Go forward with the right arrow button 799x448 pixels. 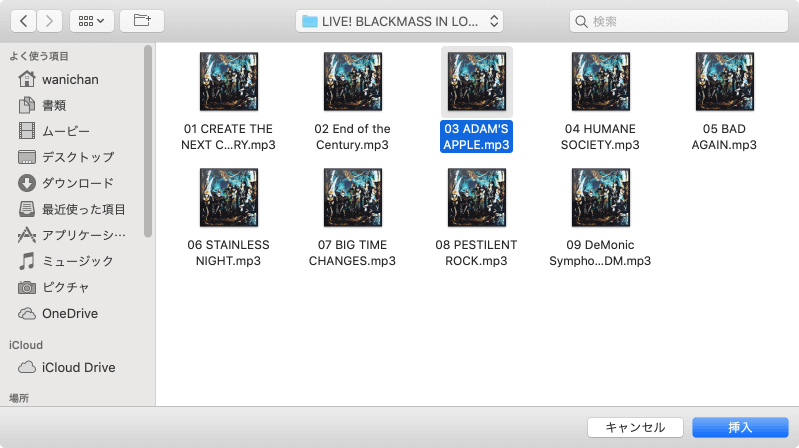(49, 21)
